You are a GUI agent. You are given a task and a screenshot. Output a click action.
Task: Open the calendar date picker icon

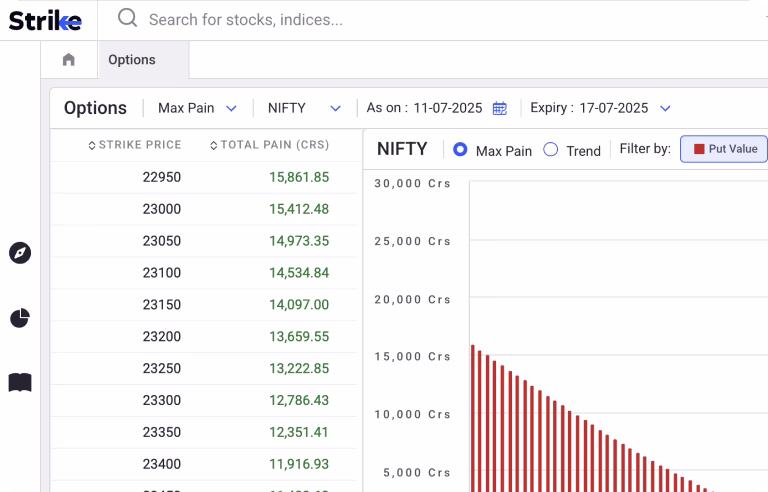click(500, 108)
